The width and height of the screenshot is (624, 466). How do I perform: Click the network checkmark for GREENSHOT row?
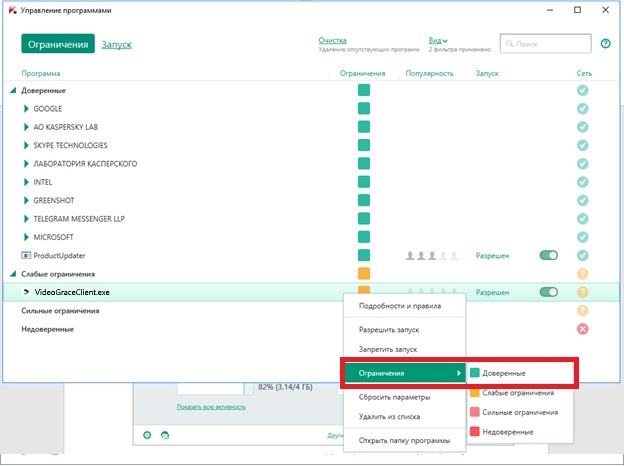pyautogui.click(x=583, y=200)
